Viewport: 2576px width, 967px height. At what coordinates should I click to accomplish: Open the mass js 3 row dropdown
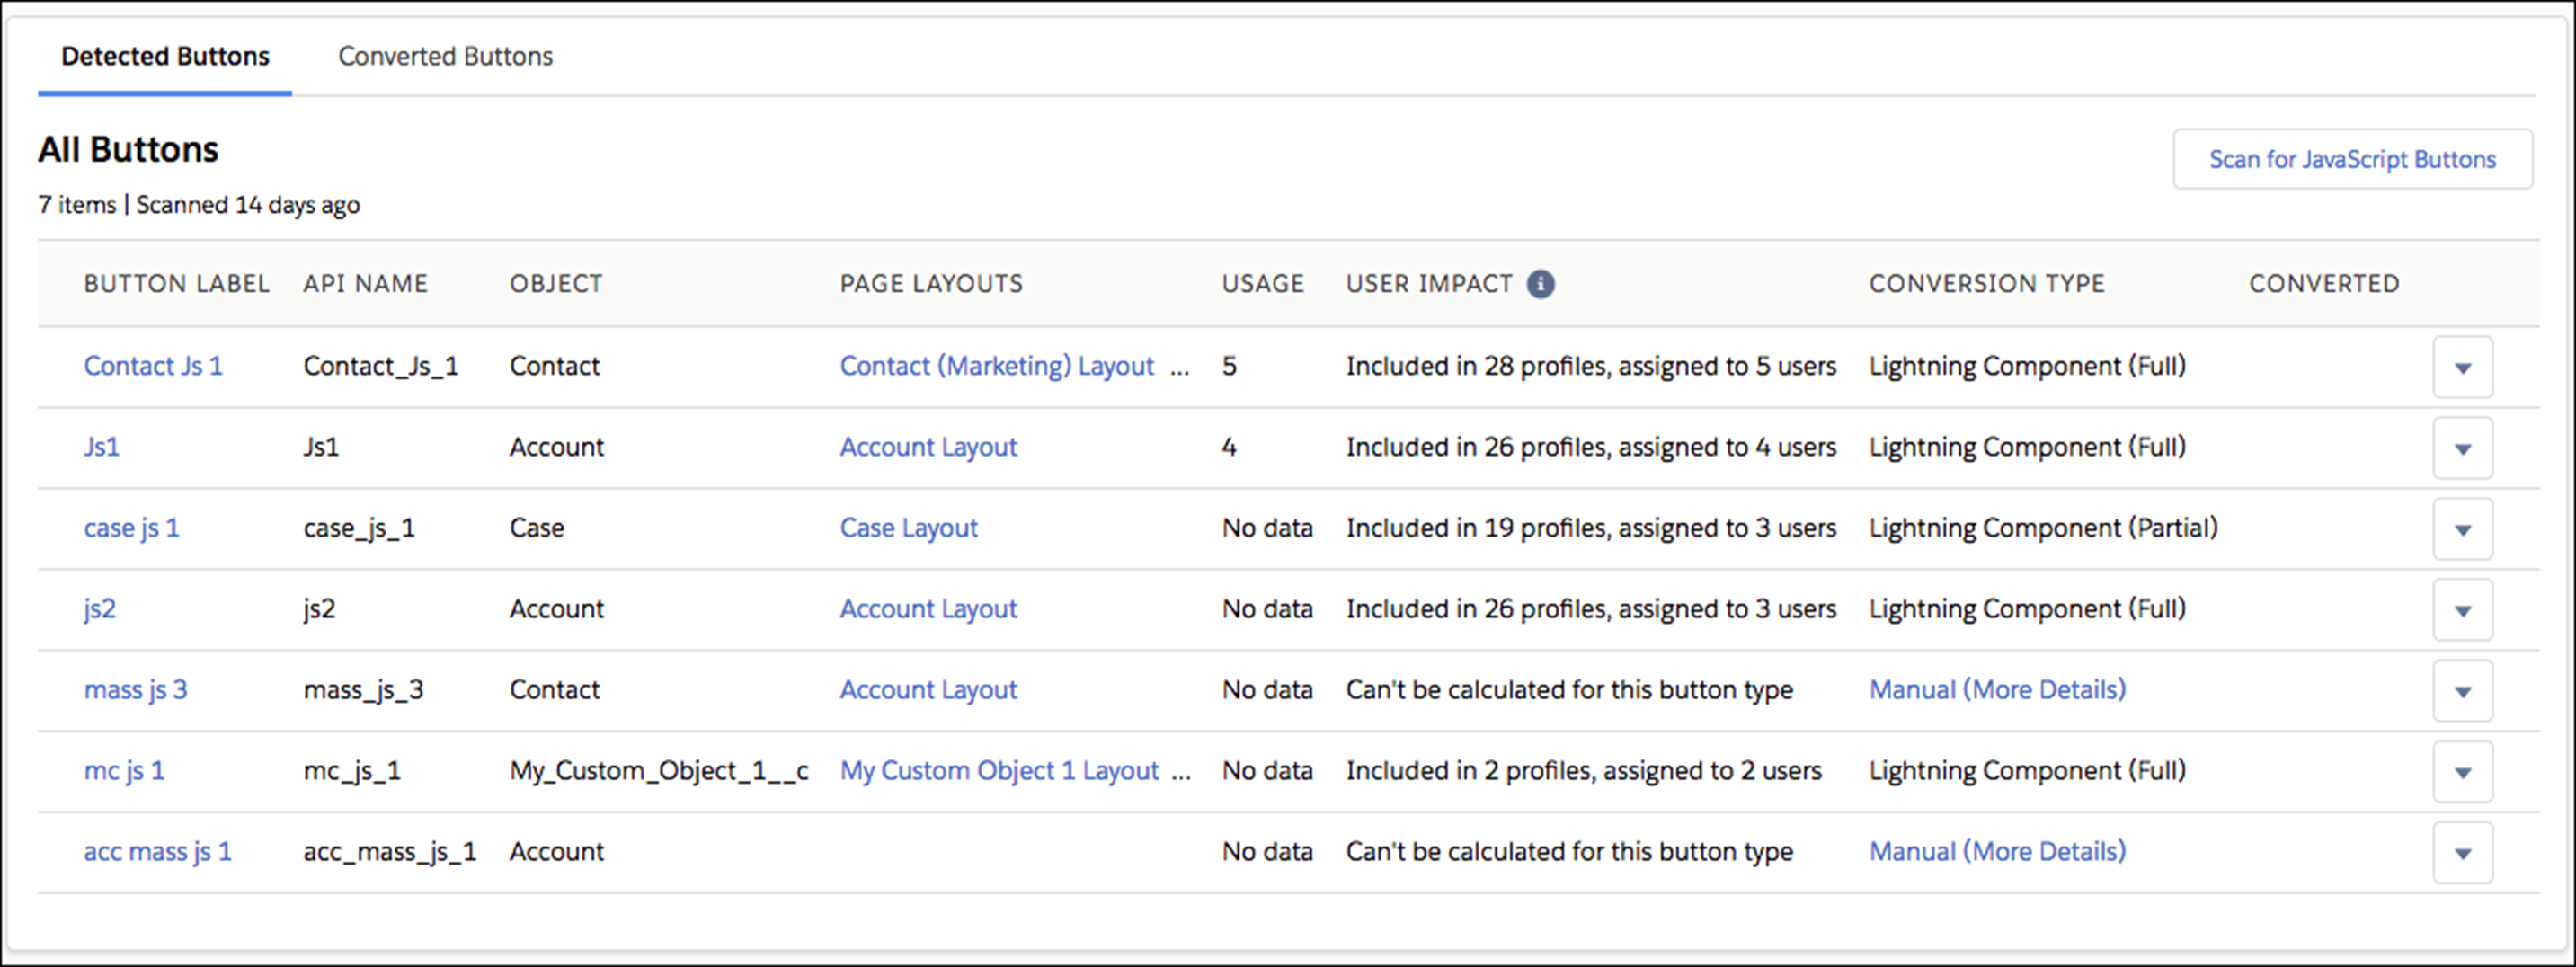[2462, 691]
